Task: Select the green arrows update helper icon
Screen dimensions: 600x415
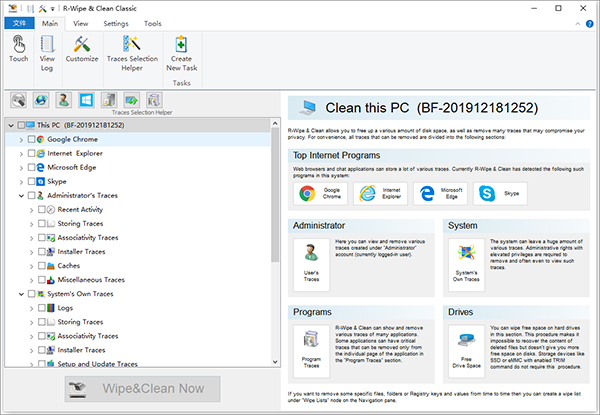Action: tap(132, 100)
